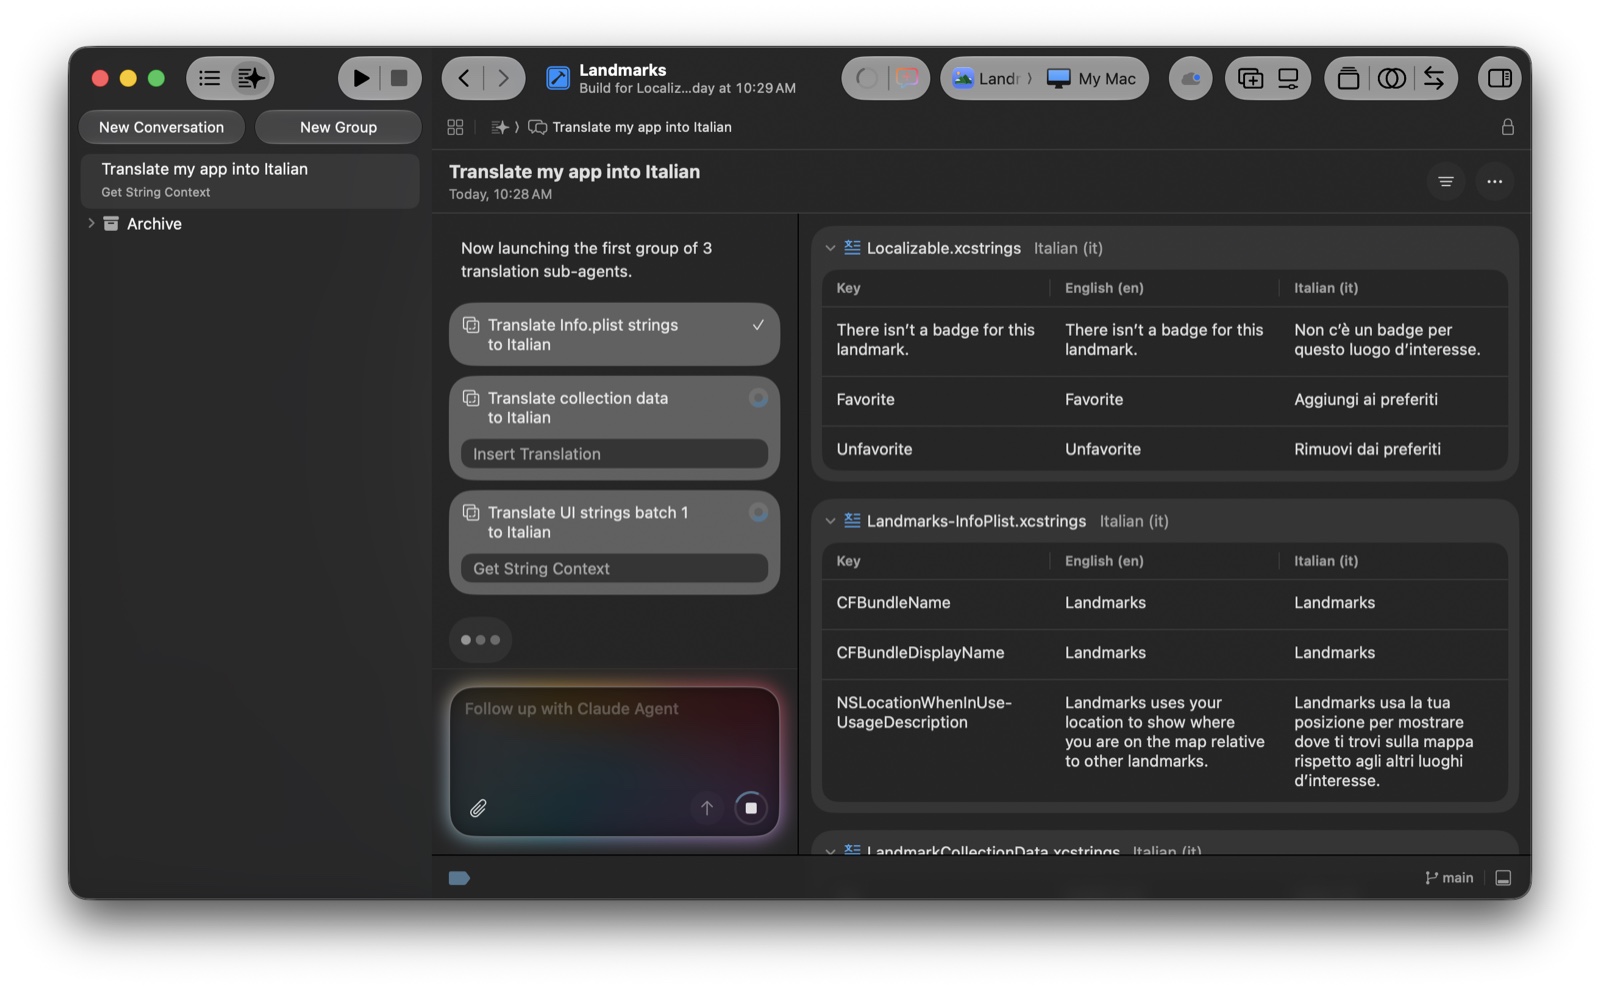Go back in navigation history
Screen dimensions: 1600x990
464,78
